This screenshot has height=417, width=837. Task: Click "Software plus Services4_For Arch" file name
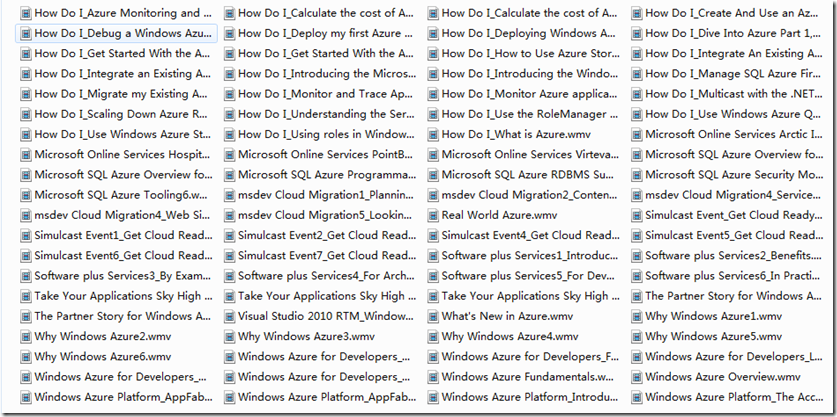tap(326, 276)
